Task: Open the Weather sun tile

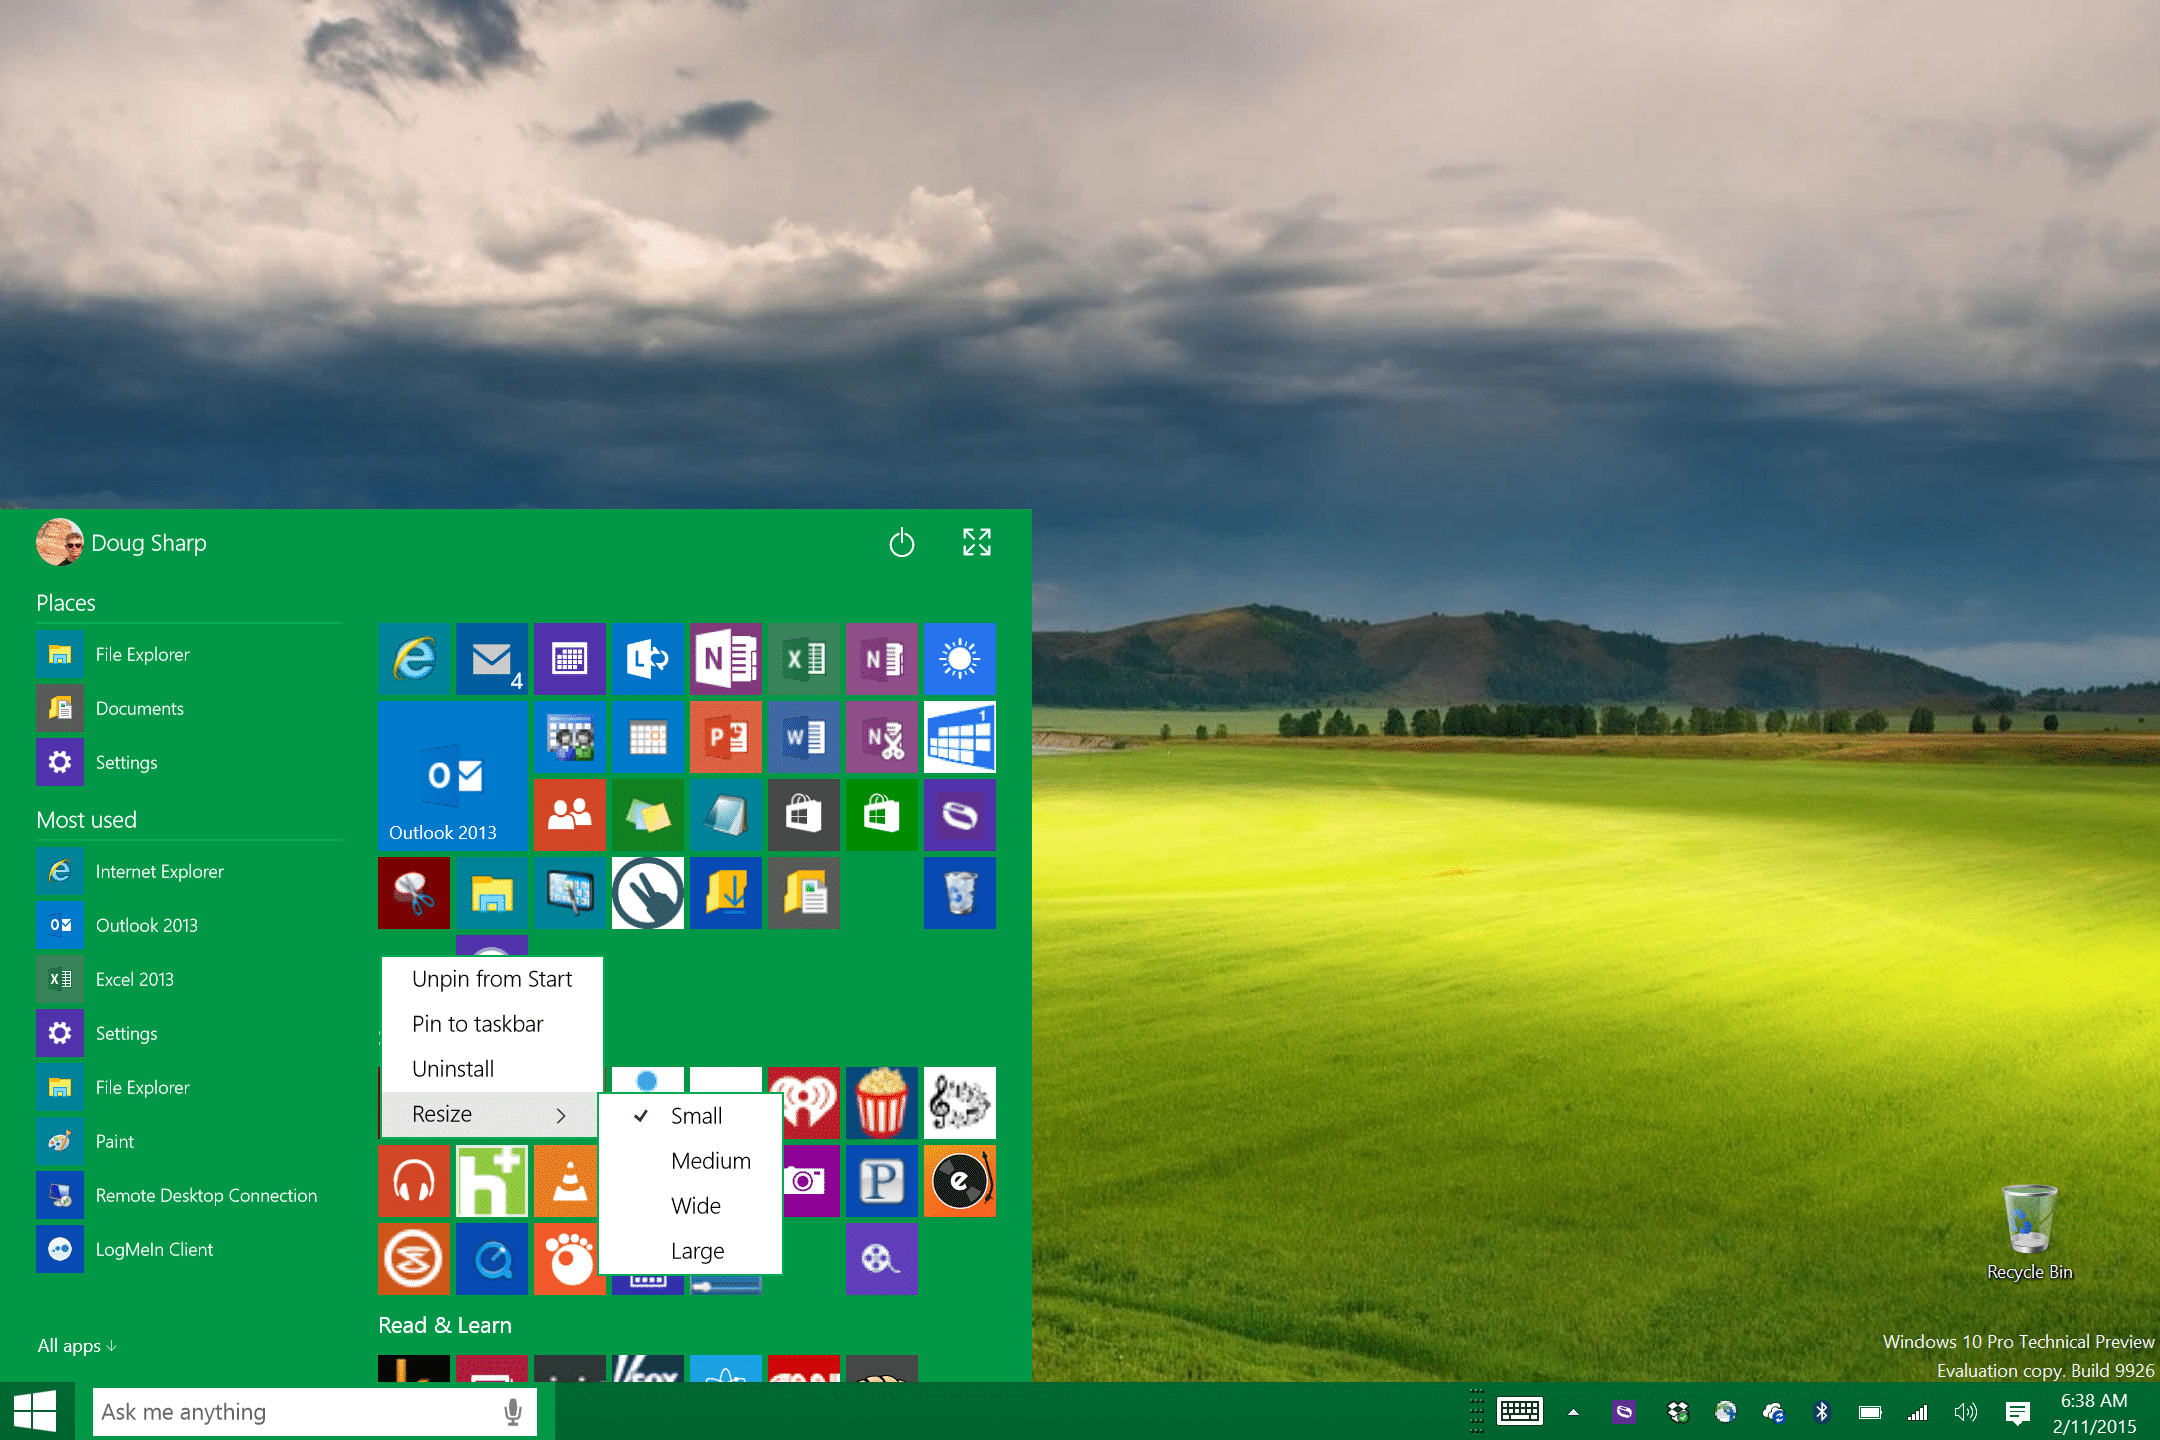Action: [959, 659]
